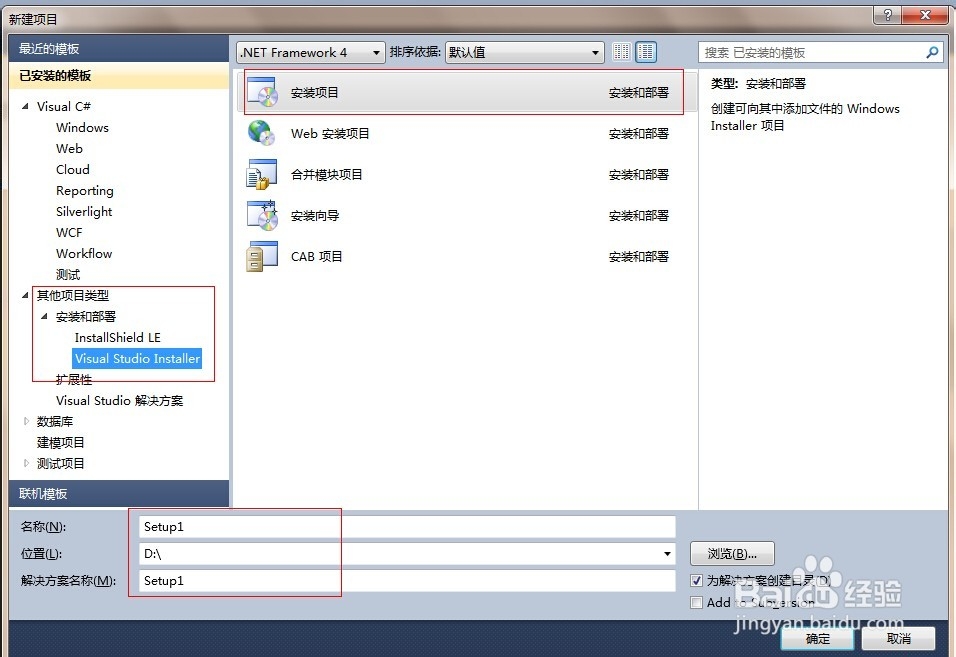The width and height of the screenshot is (956, 657).
Task: Select Cloud in template tree
Action: pos(73,169)
